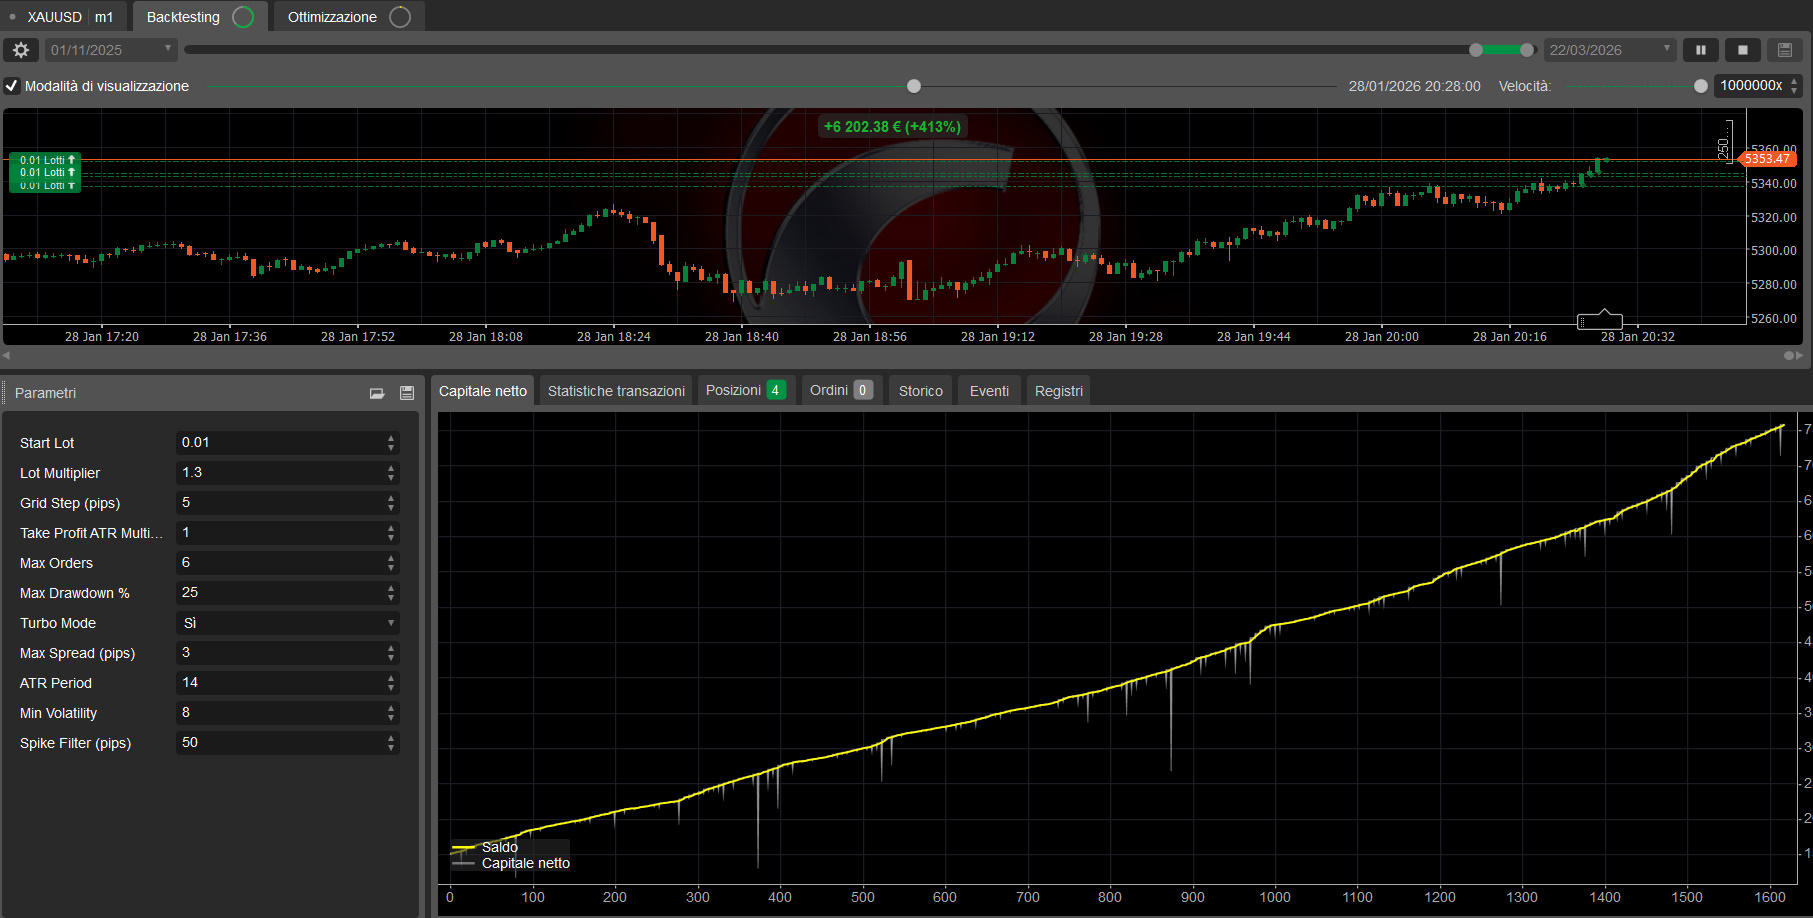The width and height of the screenshot is (1813, 918).
Task: Open the 22/03/2026 end date picker
Action: point(1609,50)
